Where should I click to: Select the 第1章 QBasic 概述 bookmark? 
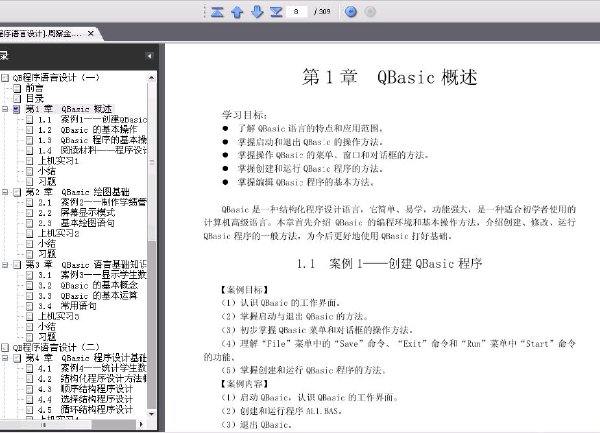(x=69, y=109)
